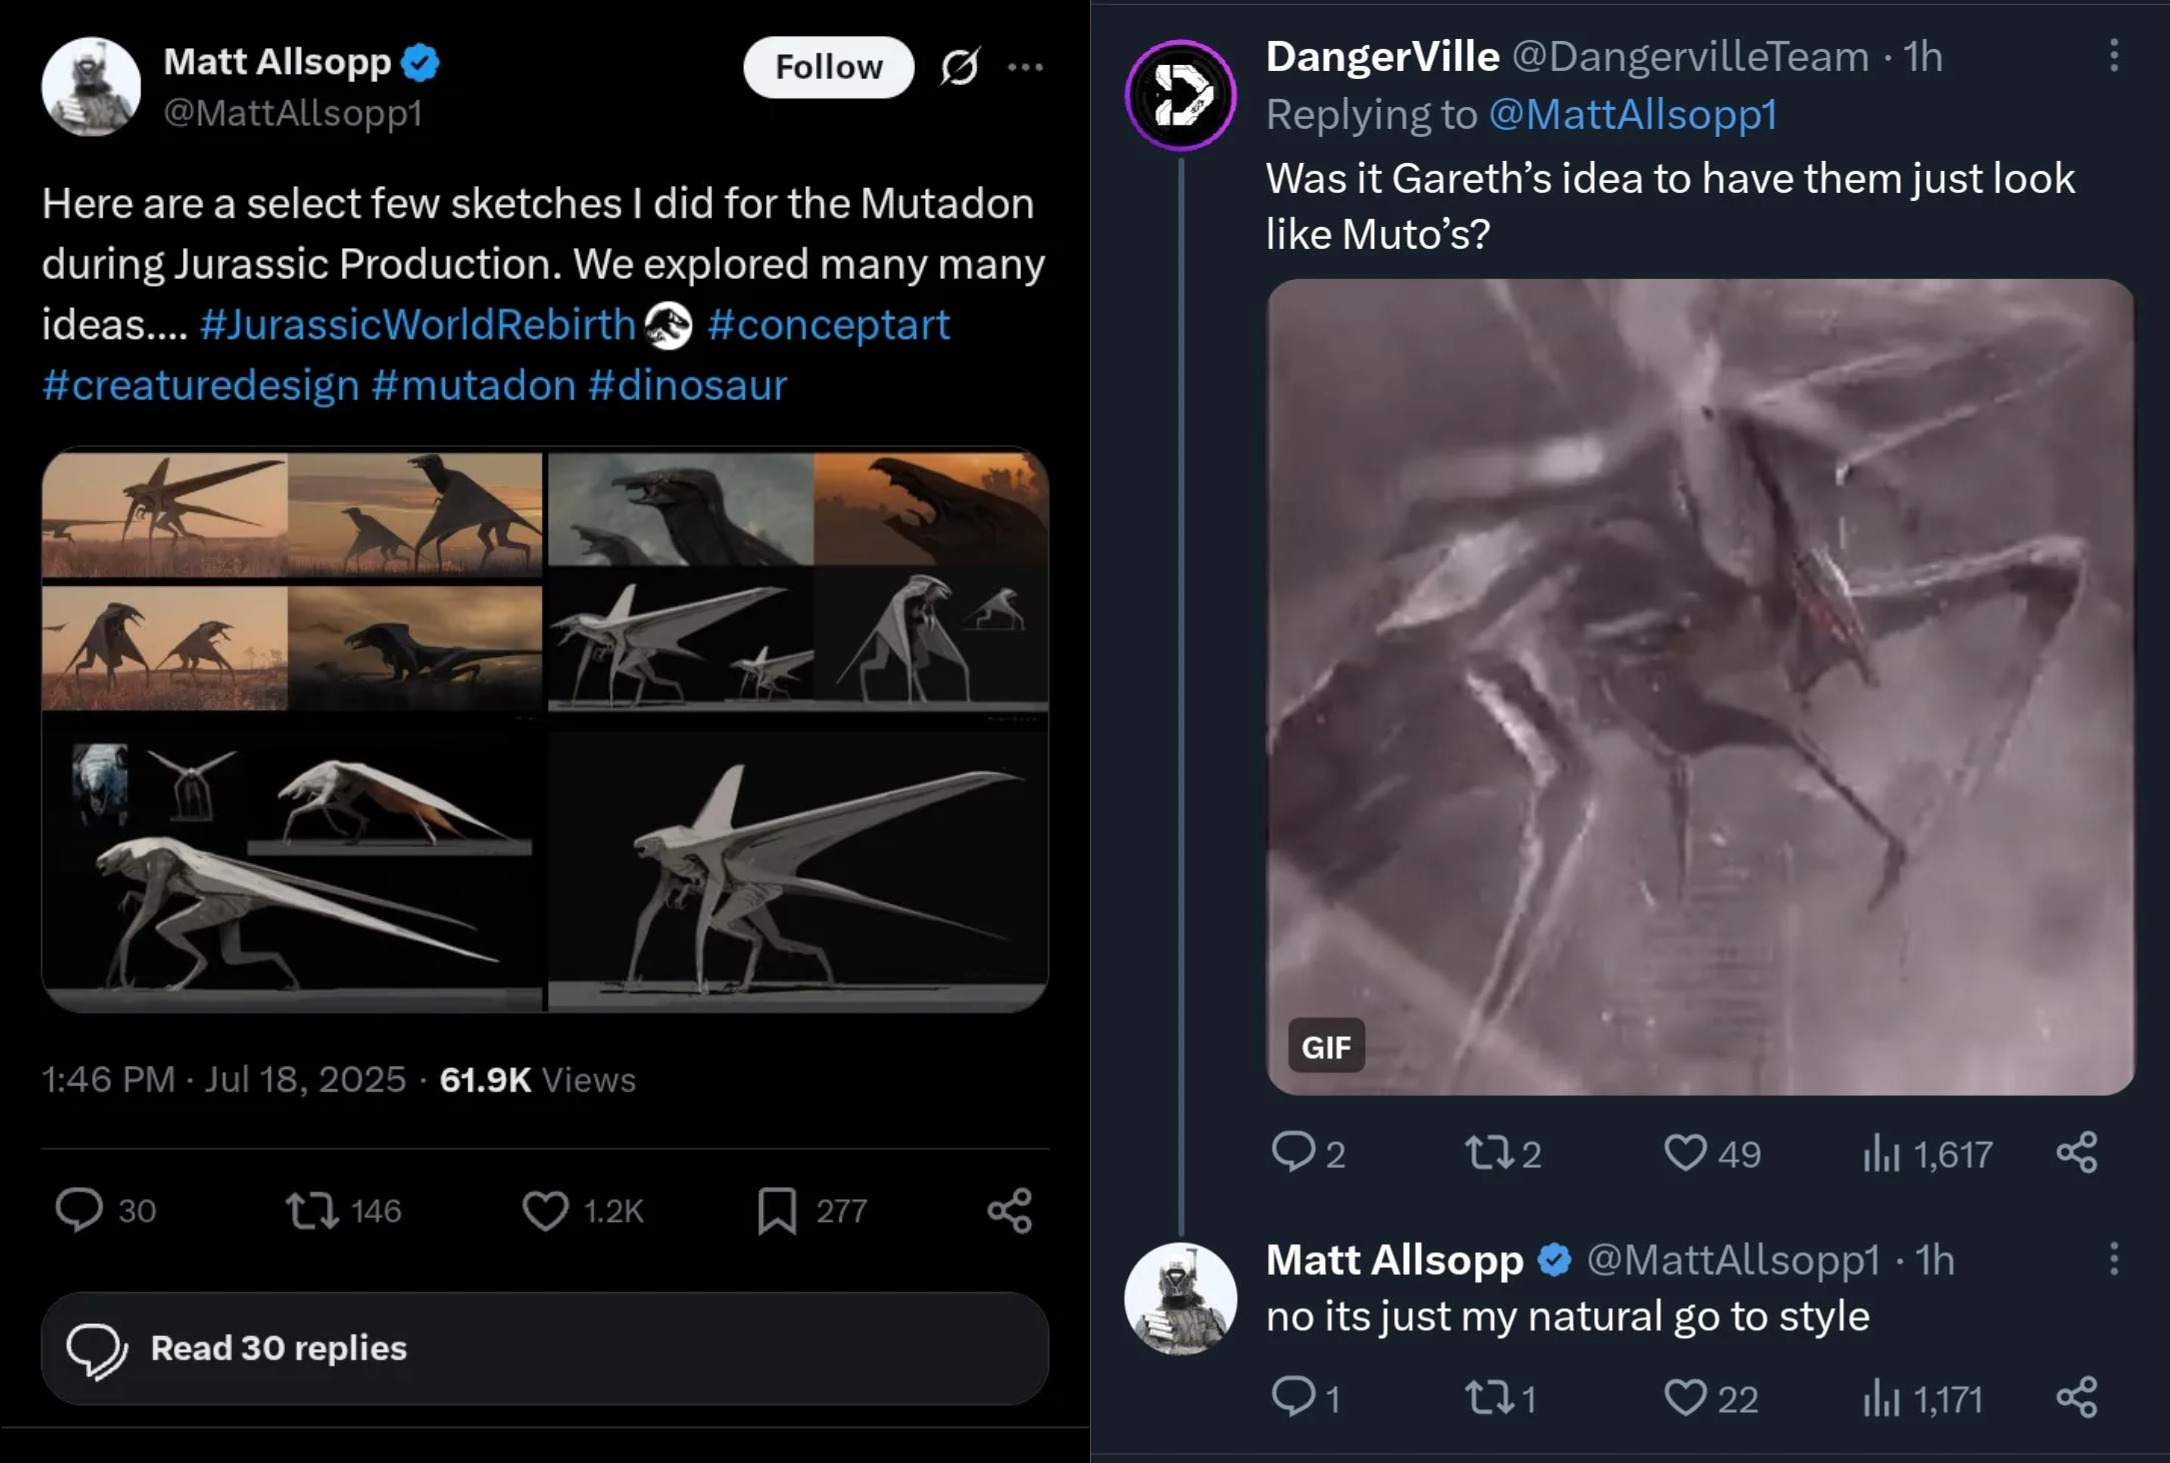The height and width of the screenshot is (1463, 2170).
Task: Open Matt Allsopp's avatar on the main post
Action: 91,87
